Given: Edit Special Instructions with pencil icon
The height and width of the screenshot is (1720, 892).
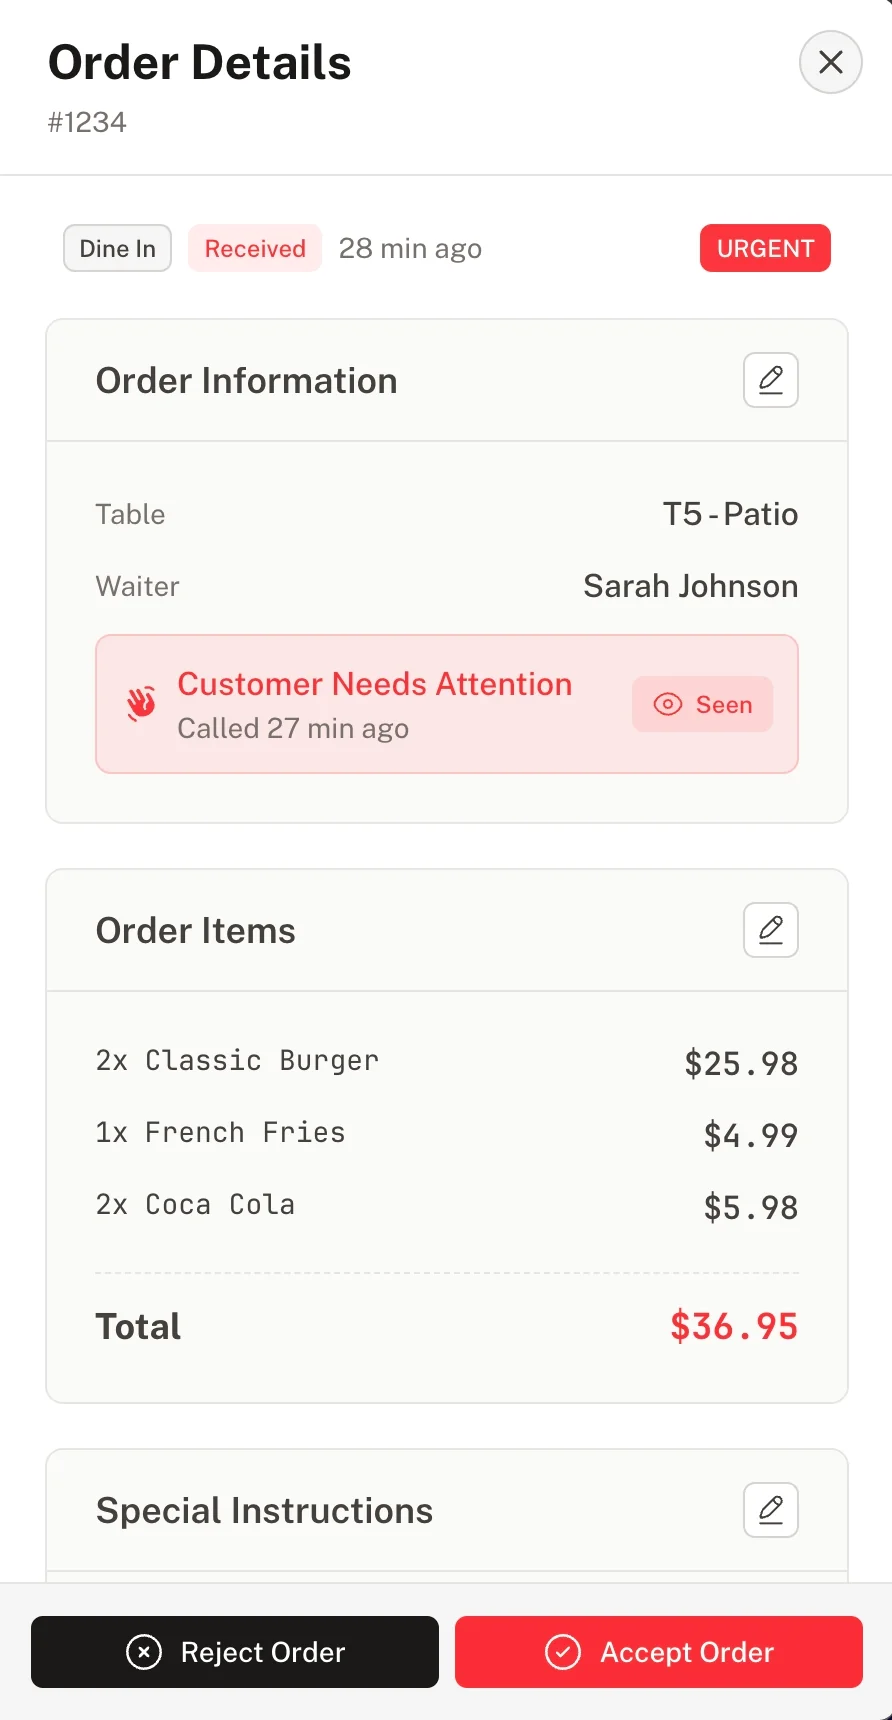Looking at the screenshot, I should tap(770, 1510).
